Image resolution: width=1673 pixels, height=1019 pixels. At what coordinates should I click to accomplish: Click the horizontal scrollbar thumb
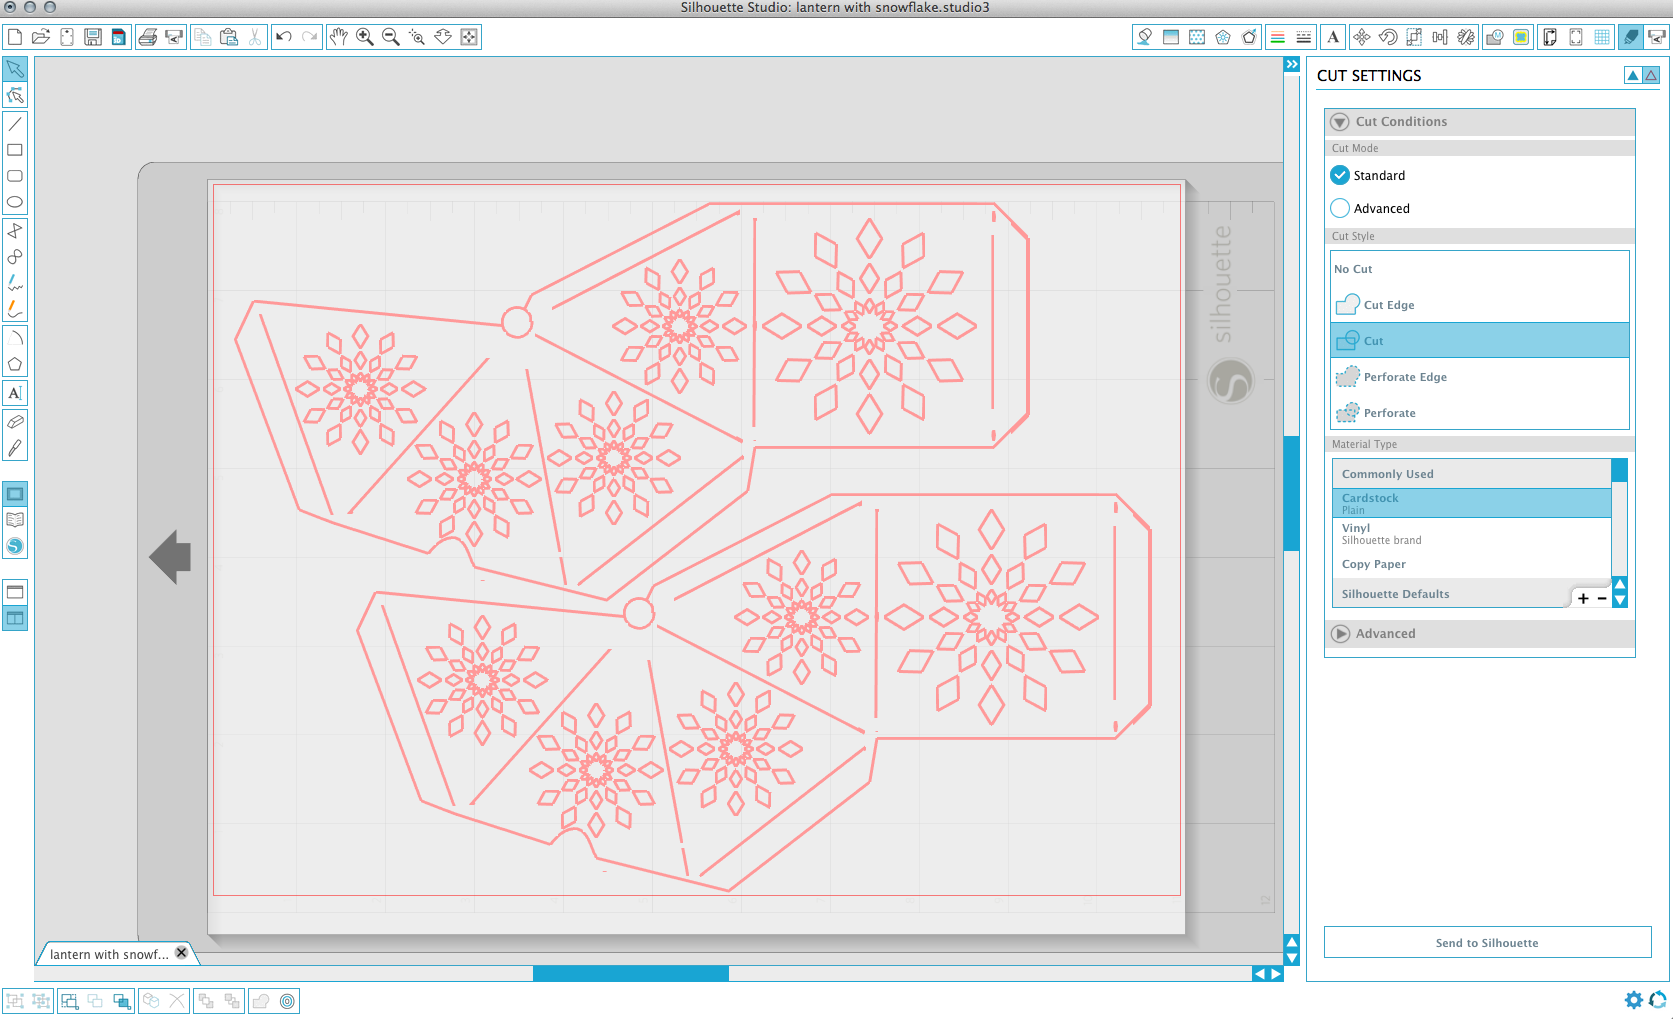click(x=631, y=973)
